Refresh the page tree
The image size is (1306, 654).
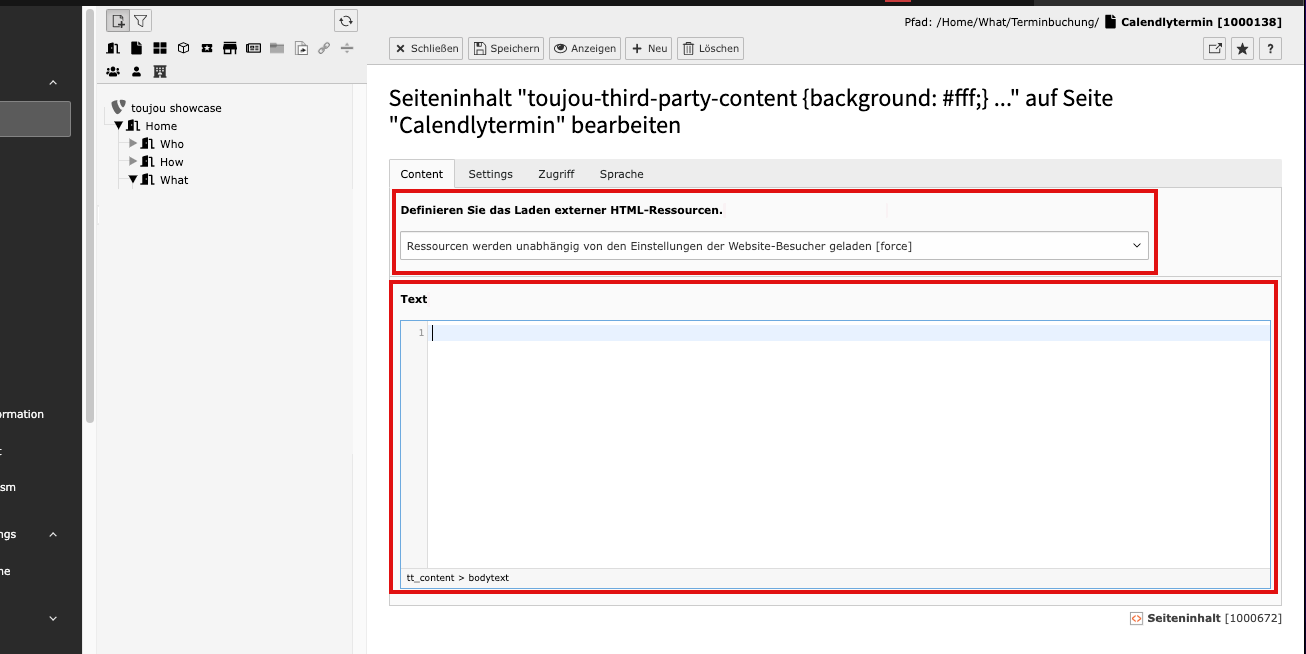[x=345, y=20]
